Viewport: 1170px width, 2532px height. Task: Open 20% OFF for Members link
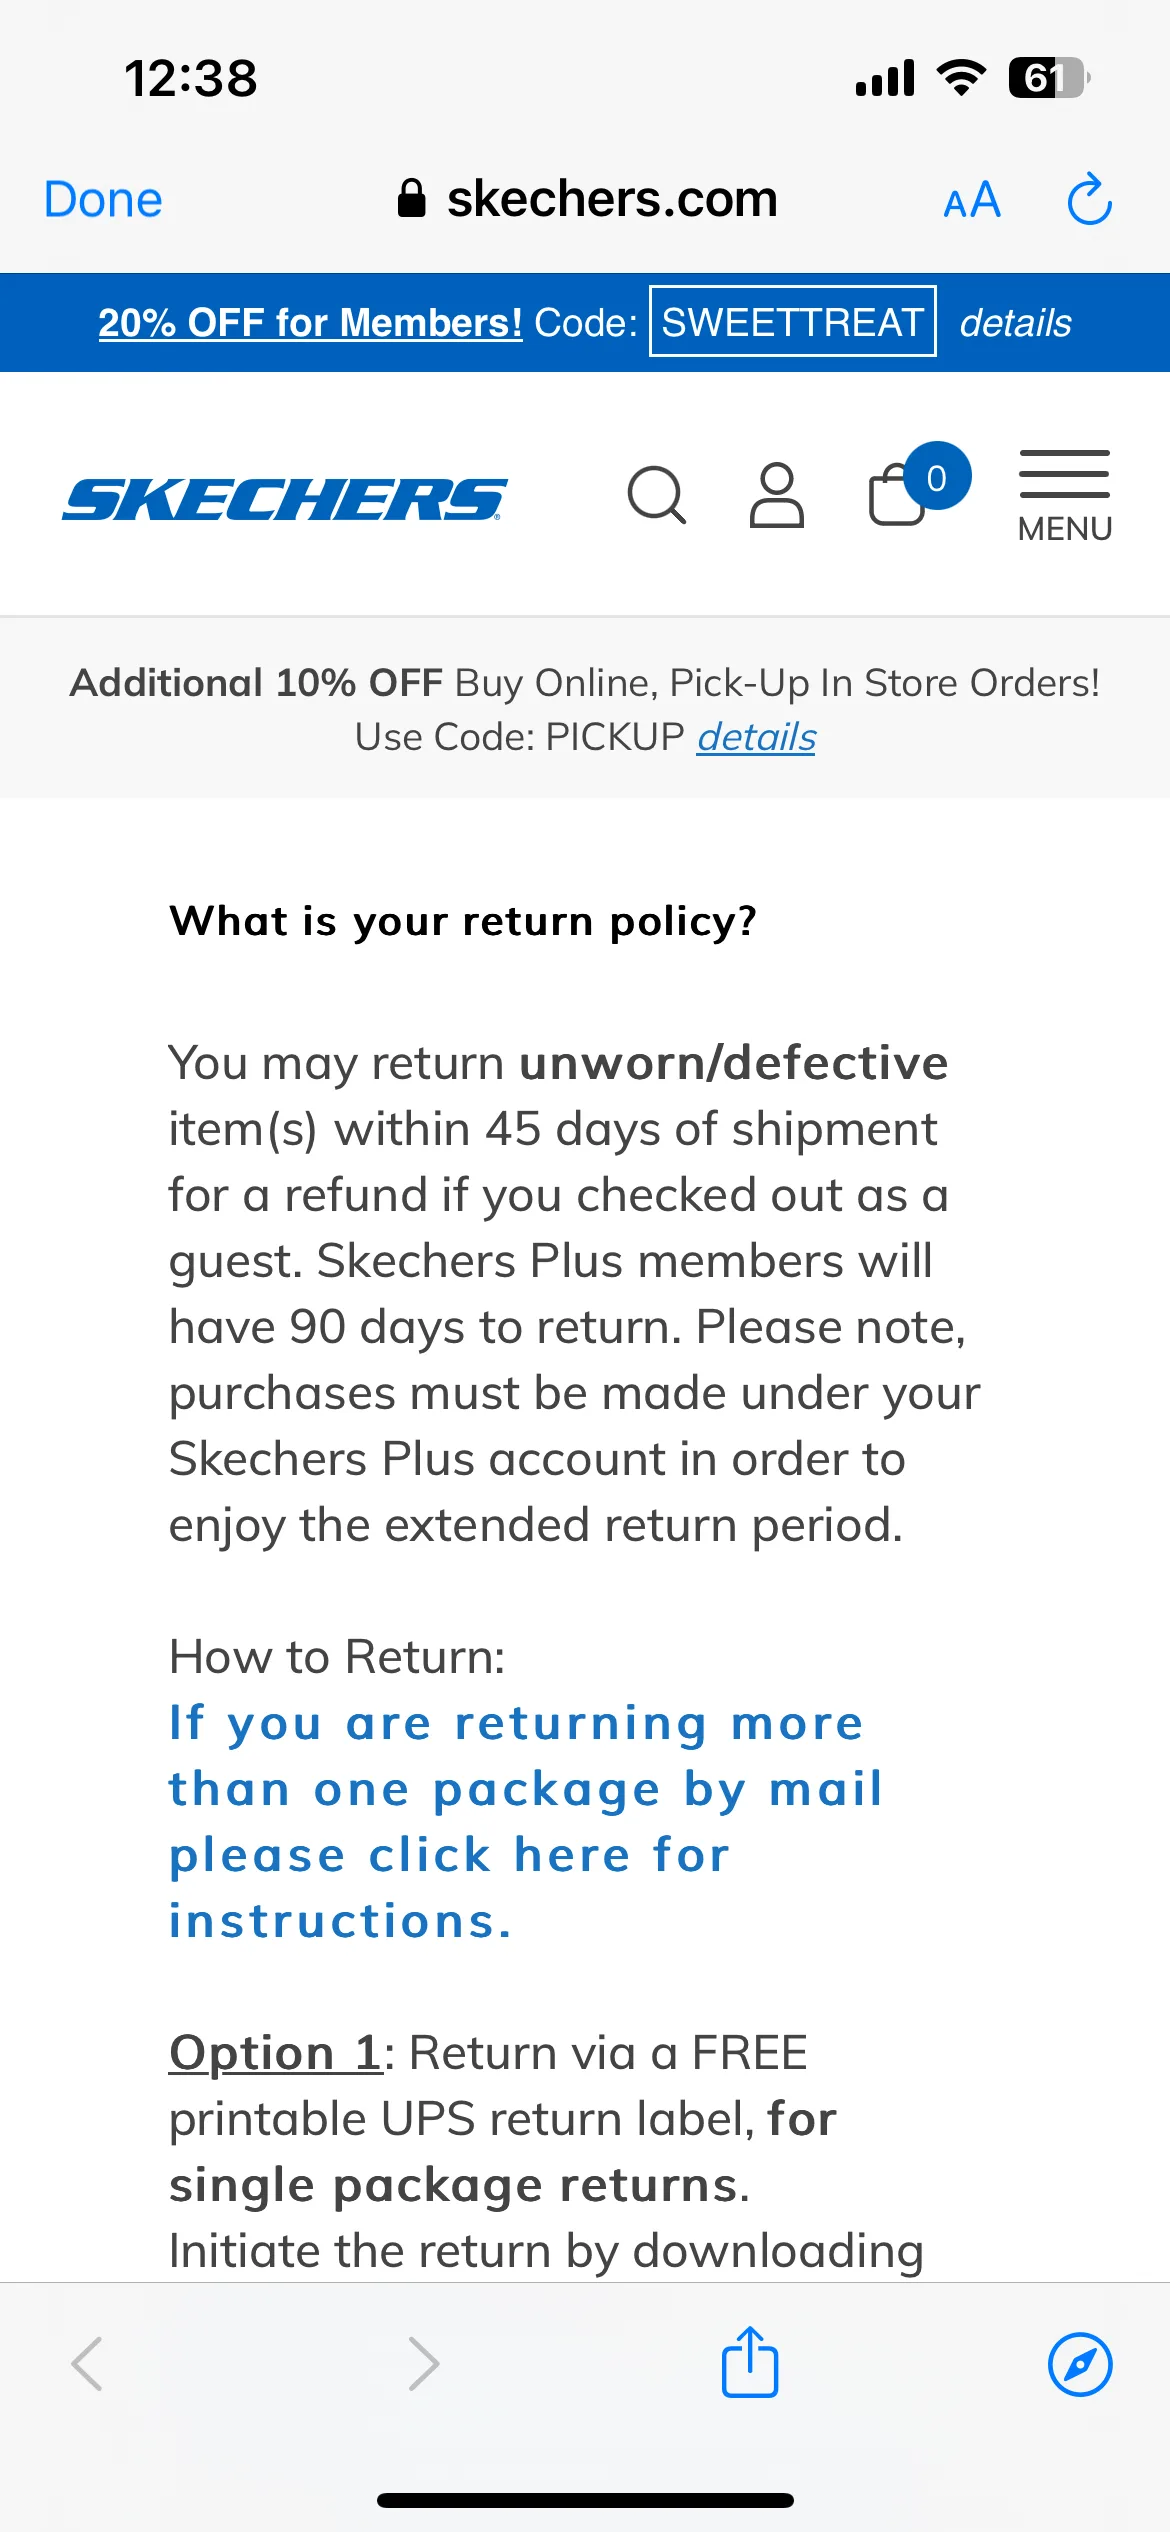(310, 323)
